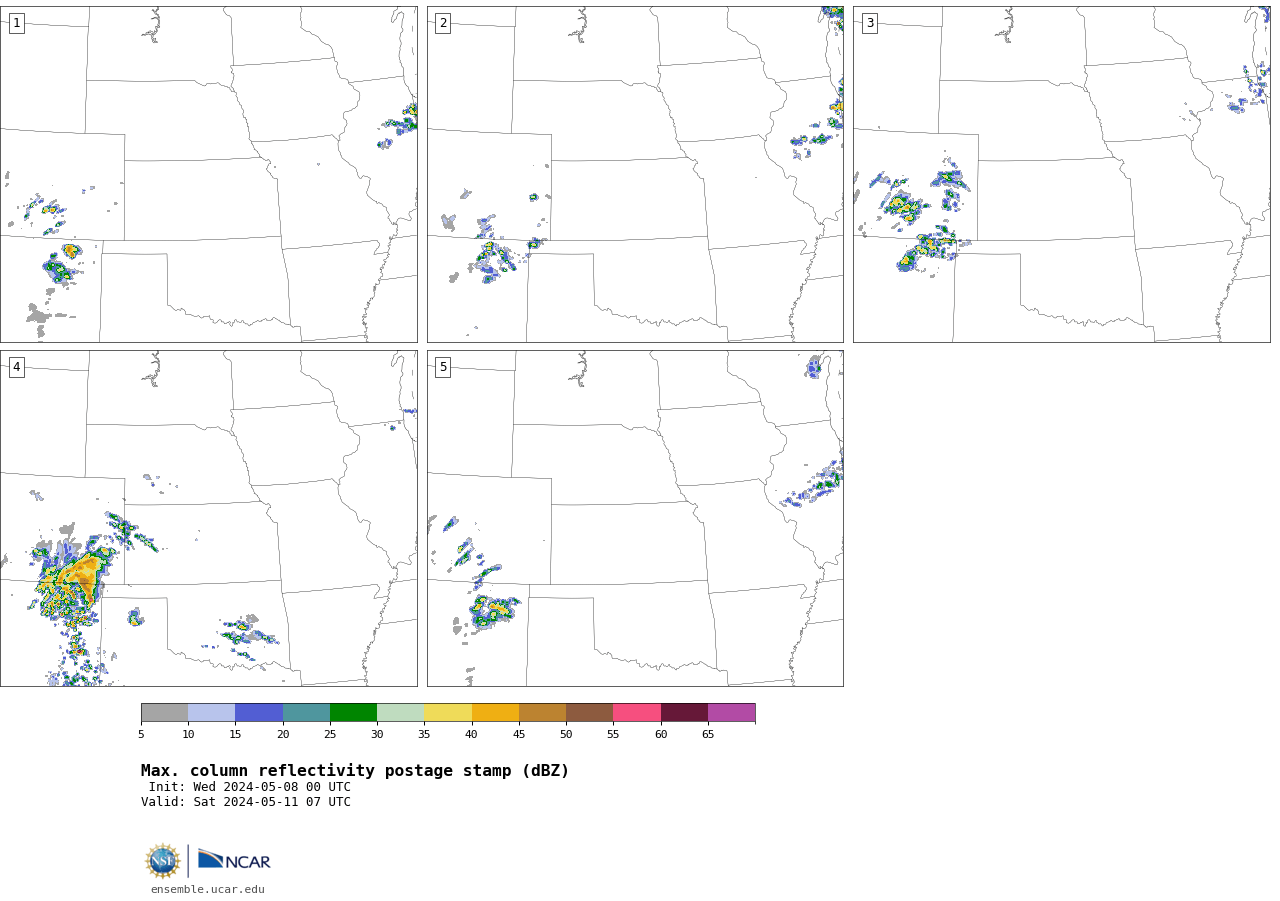The width and height of the screenshot is (1280, 901).
Task: Click the member number 1 label box
Action: 16,23
